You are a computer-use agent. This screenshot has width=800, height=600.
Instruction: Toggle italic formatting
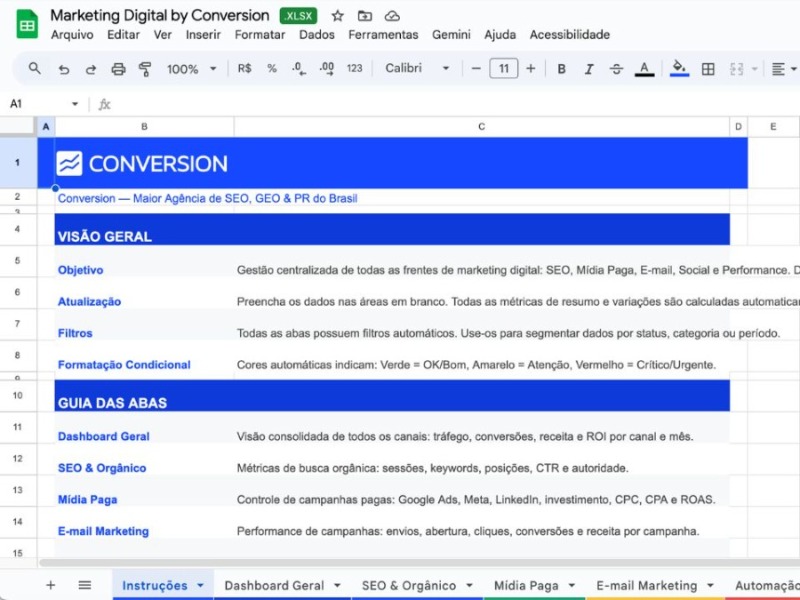click(587, 69)
